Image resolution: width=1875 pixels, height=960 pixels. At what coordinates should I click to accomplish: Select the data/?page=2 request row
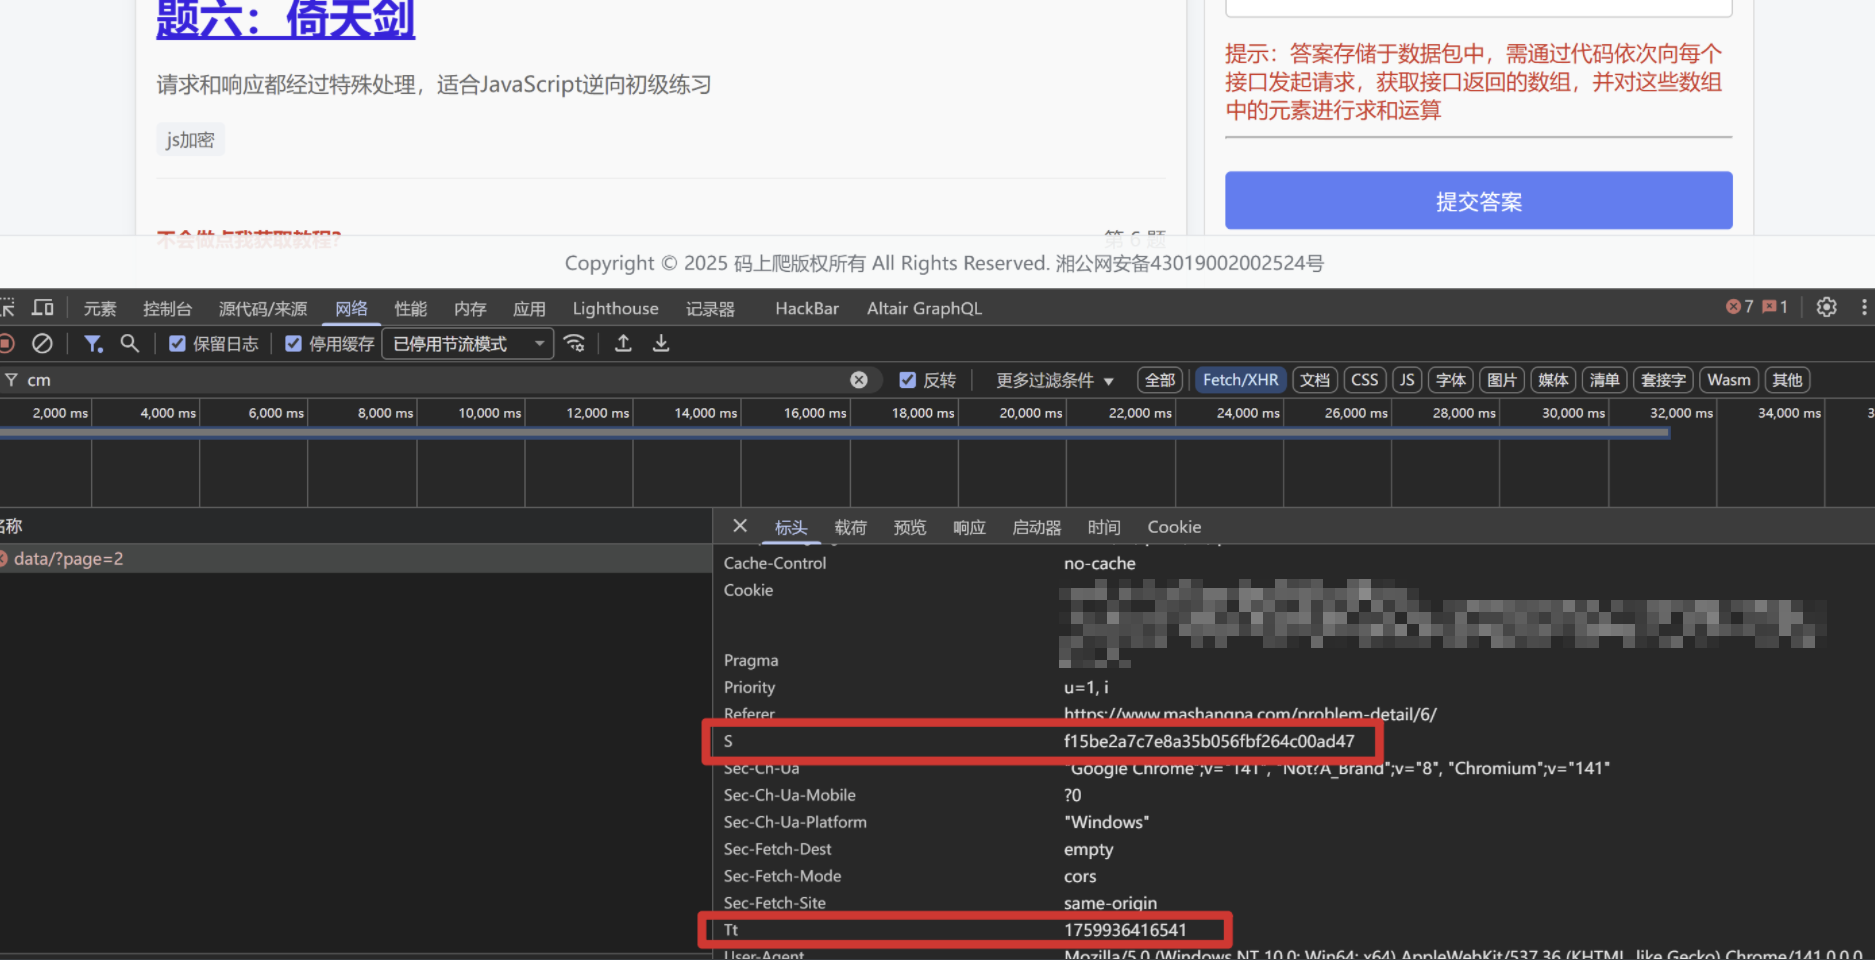tap(355, 559)
